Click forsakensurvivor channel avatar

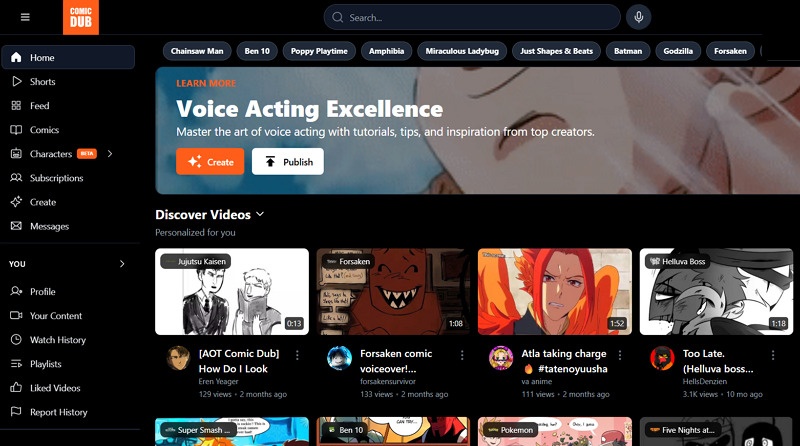coord(339,358)
